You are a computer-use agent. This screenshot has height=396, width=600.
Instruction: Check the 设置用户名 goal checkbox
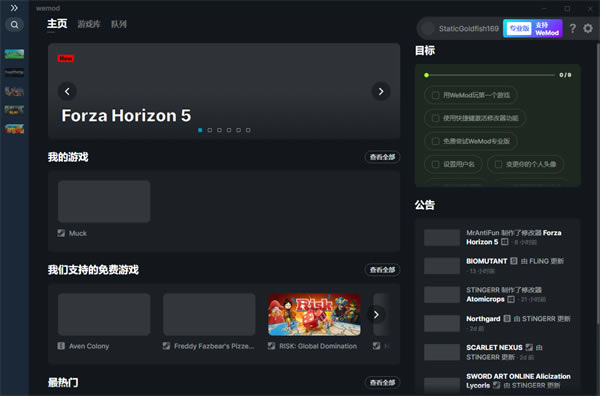435,164
